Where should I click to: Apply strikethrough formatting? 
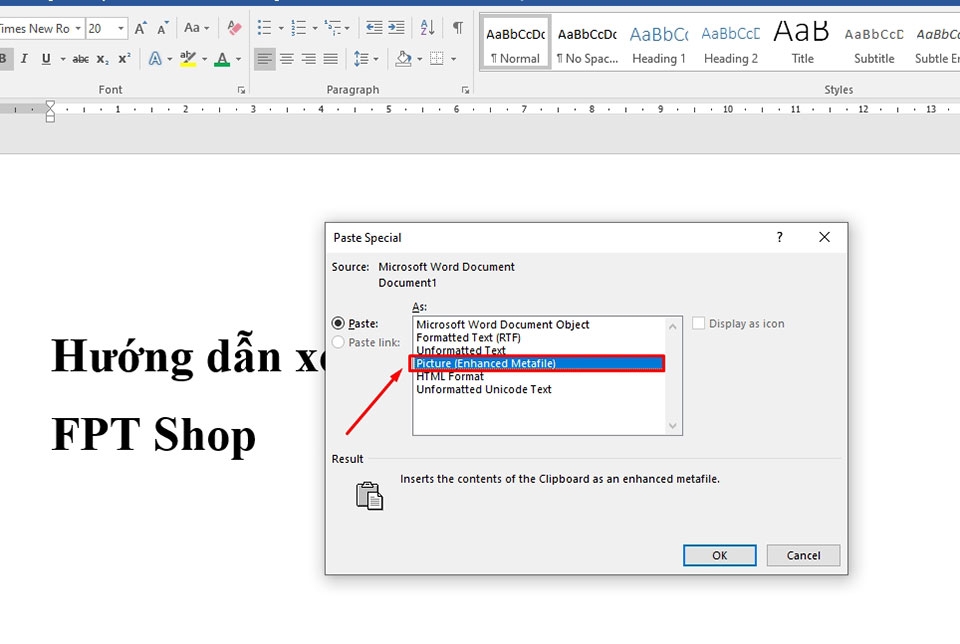[x=80, y=59]
